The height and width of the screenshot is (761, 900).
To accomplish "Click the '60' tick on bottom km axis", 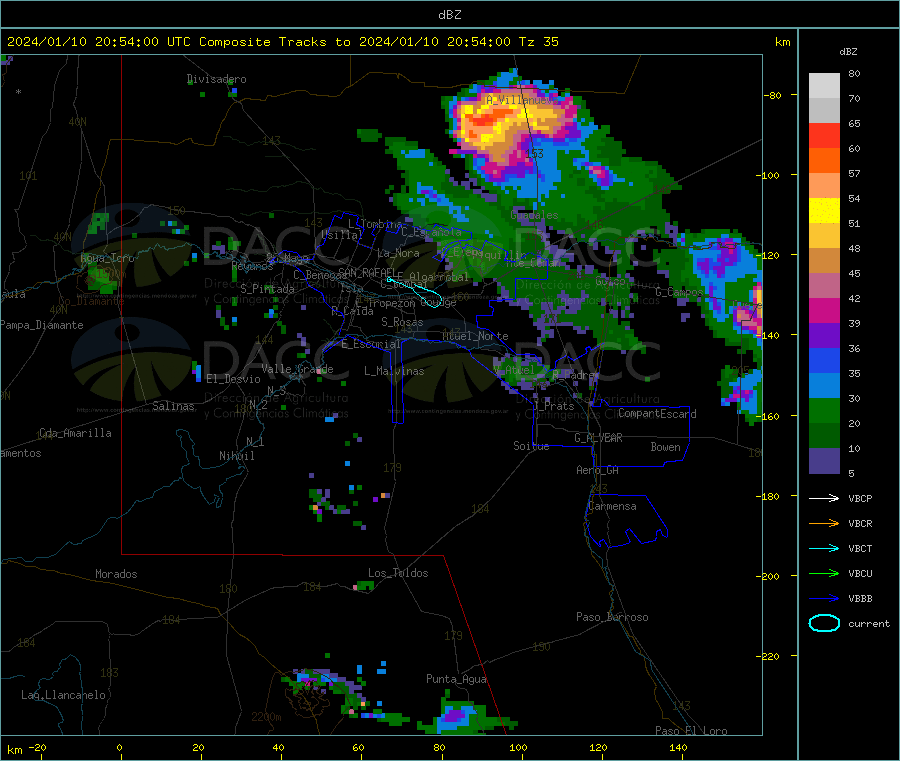I will 358,747.
